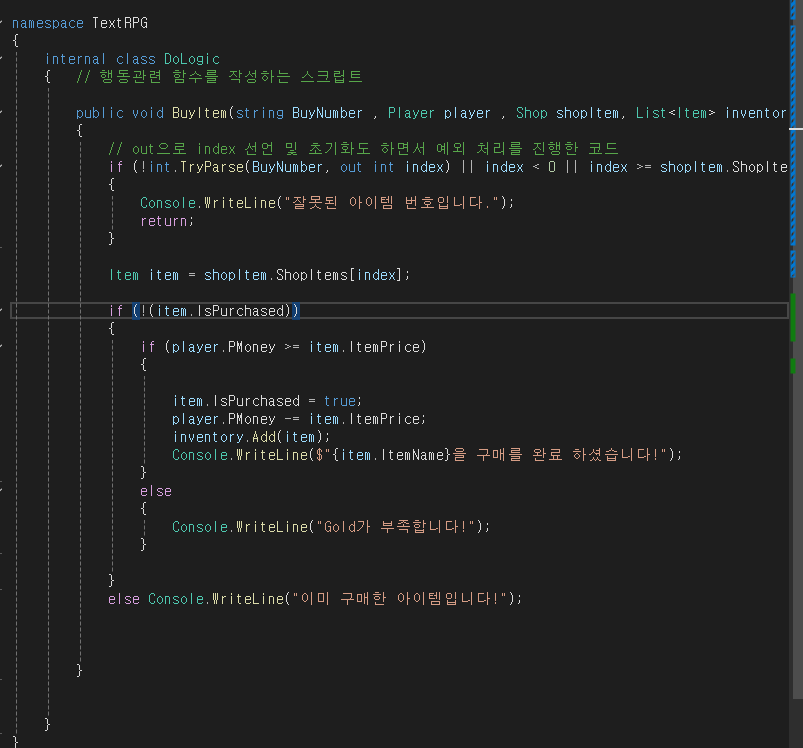
Task: Click the string "Gold가 부족합니다!"
Action: [x=396, y=527]
